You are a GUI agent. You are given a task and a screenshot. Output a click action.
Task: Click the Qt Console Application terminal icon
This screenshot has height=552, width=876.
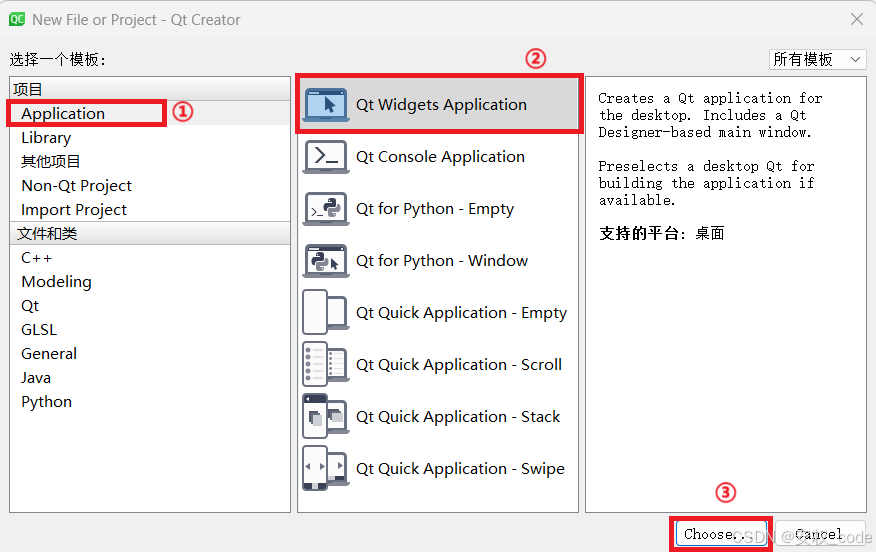[326, 157]
